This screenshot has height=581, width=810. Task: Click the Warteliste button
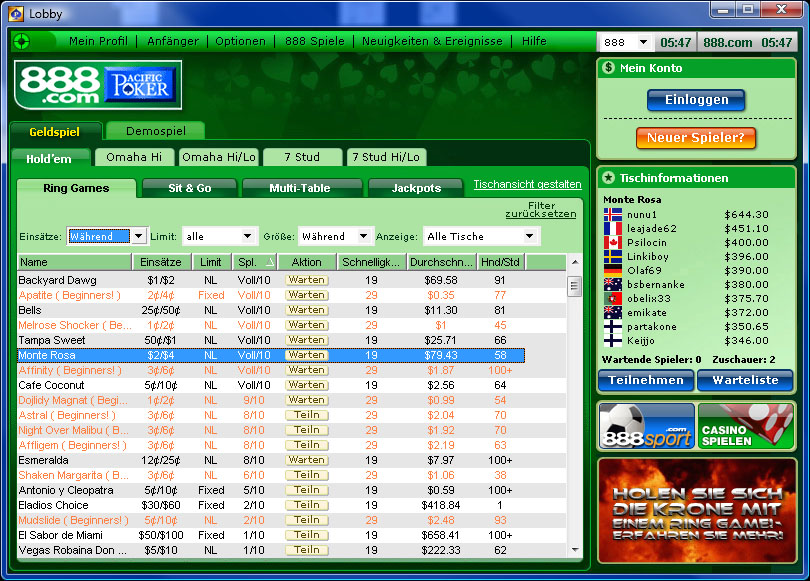click(745, 380)
